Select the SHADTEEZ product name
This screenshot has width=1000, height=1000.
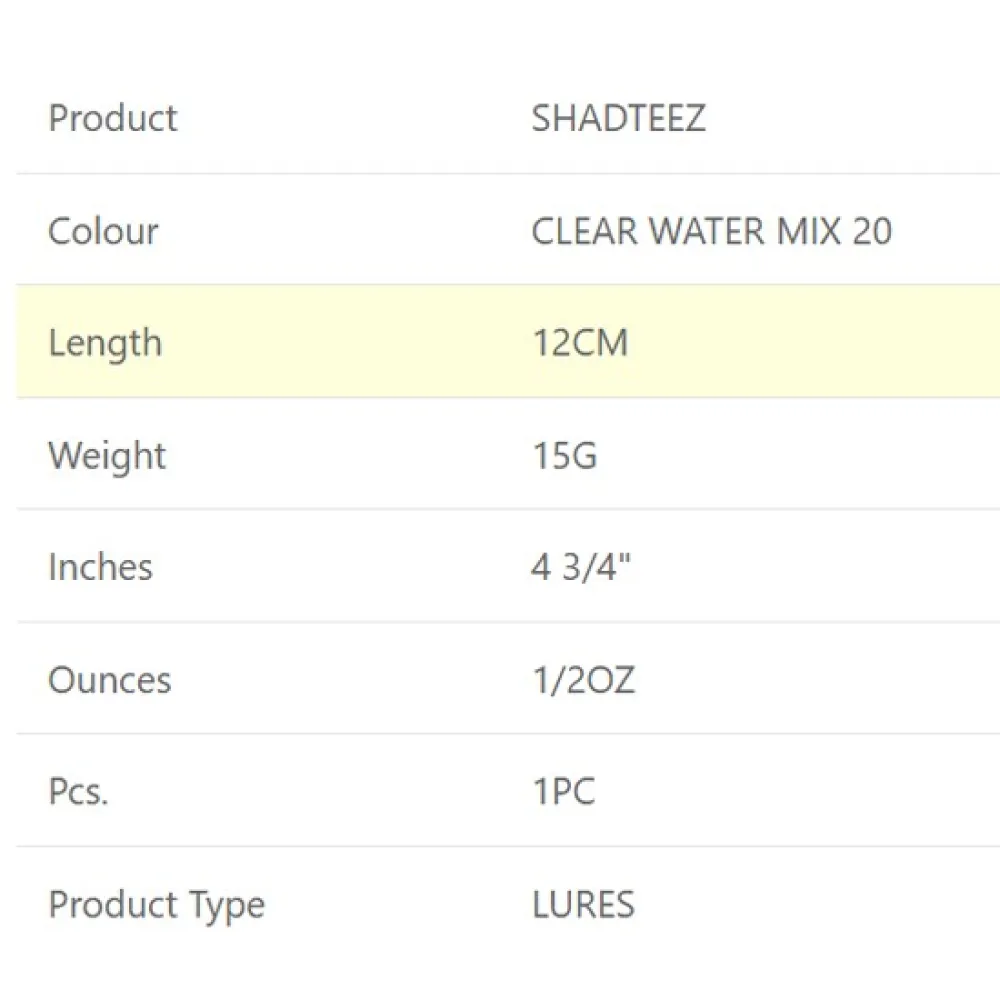click(618, 118)
